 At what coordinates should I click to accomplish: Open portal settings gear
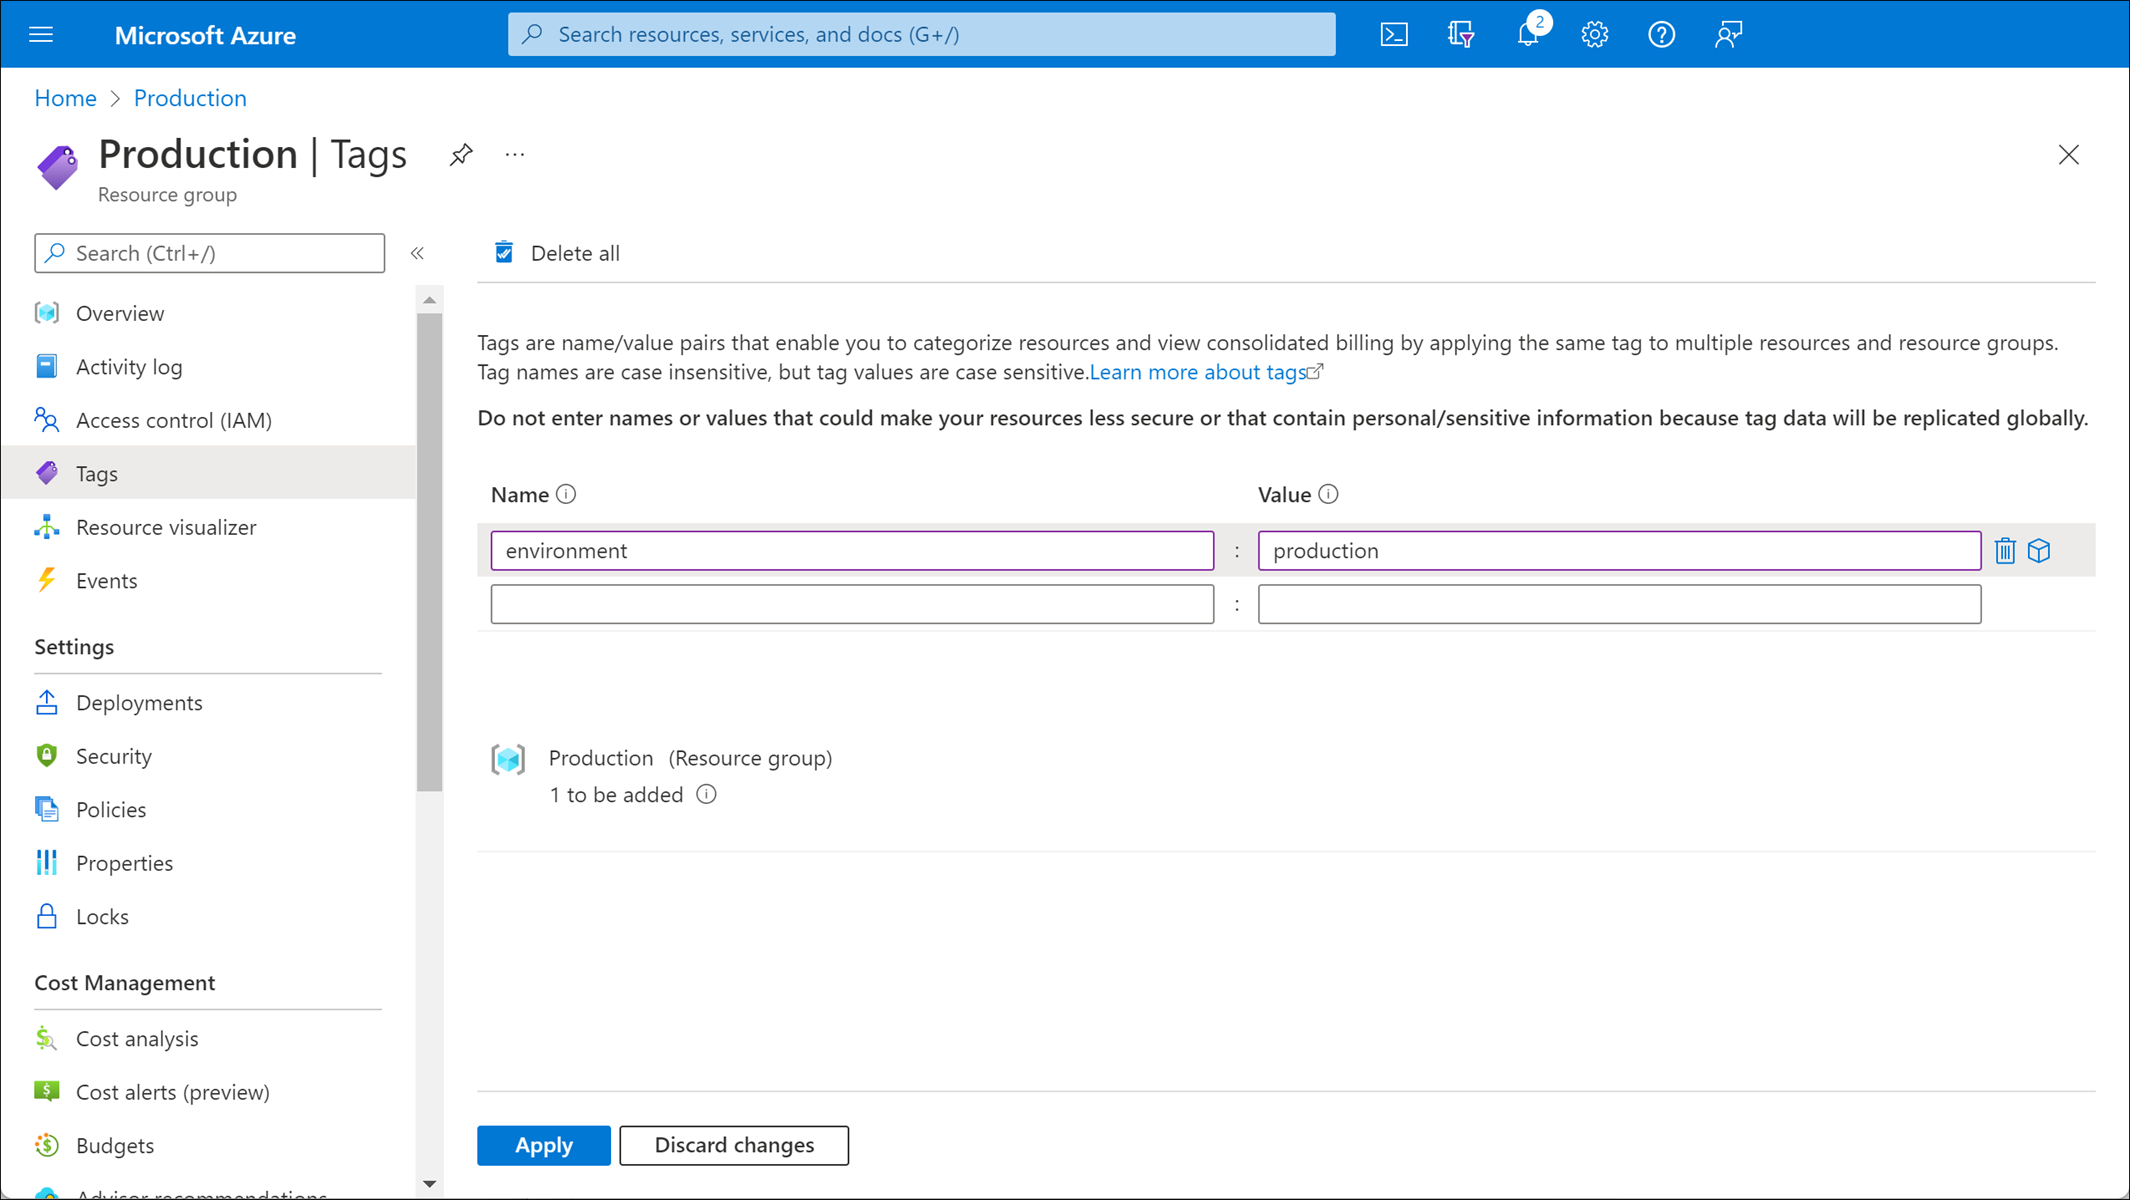1594,35
